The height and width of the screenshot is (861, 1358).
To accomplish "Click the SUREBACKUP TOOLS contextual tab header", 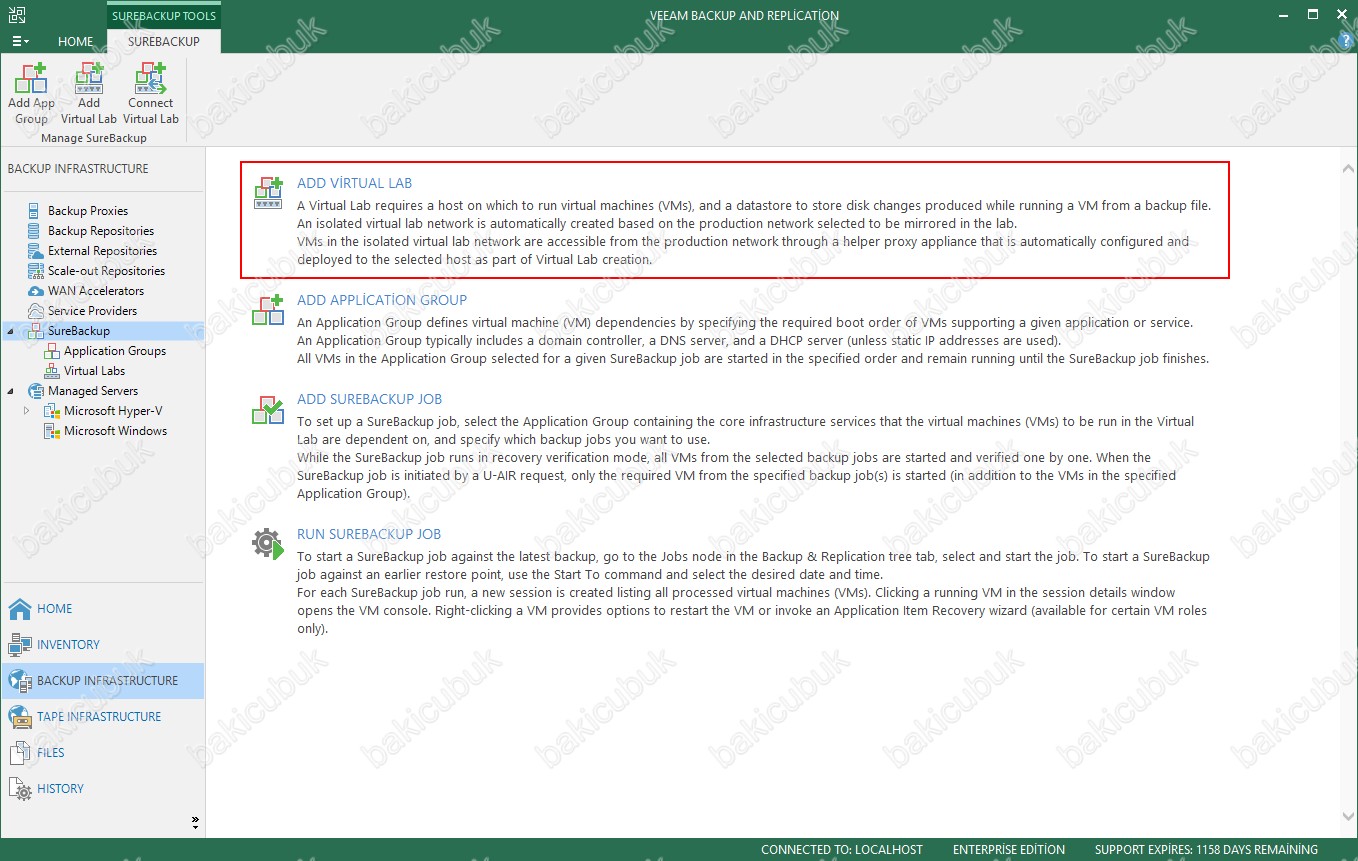I will [x=164, y=15].
